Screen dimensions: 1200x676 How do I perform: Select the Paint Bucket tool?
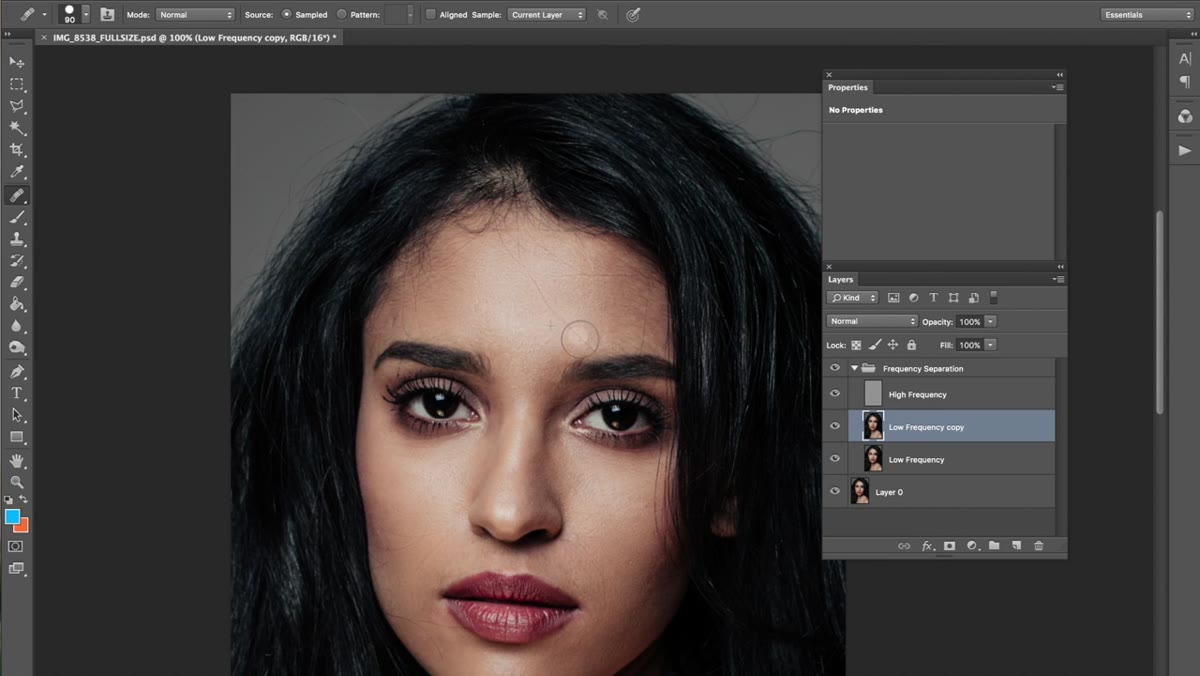point(17,304)
